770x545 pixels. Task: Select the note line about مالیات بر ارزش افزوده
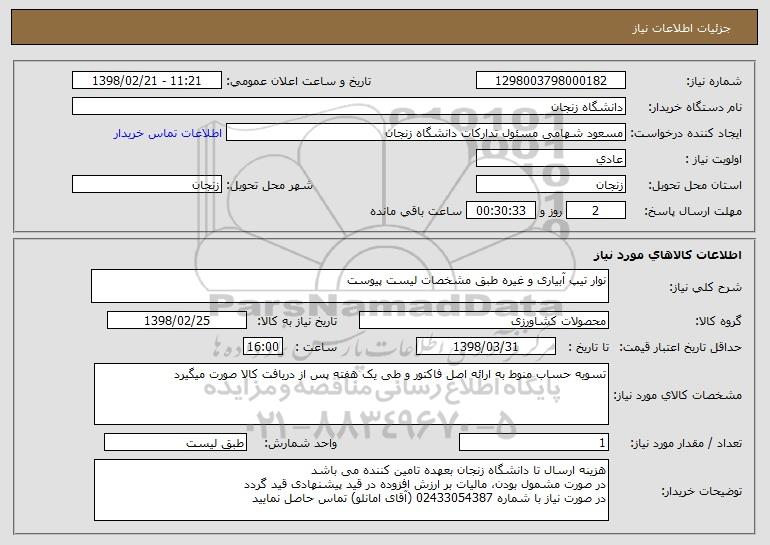pyautogui.click(x=425, y=484)
